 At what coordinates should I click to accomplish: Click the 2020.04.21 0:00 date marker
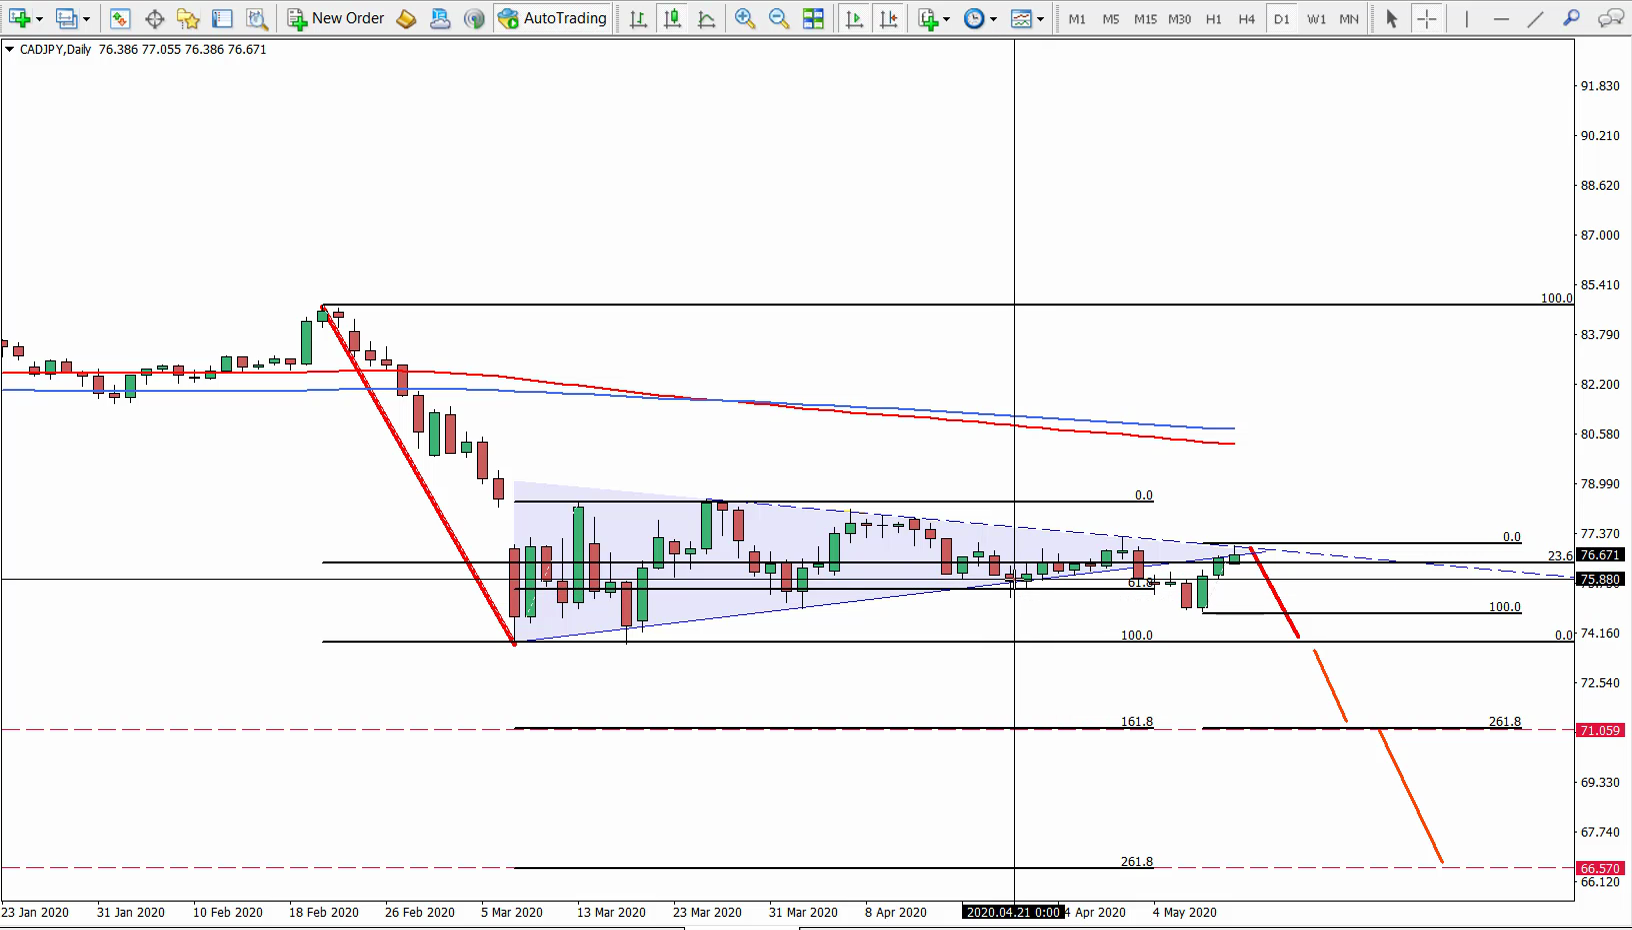[1013, 912]
